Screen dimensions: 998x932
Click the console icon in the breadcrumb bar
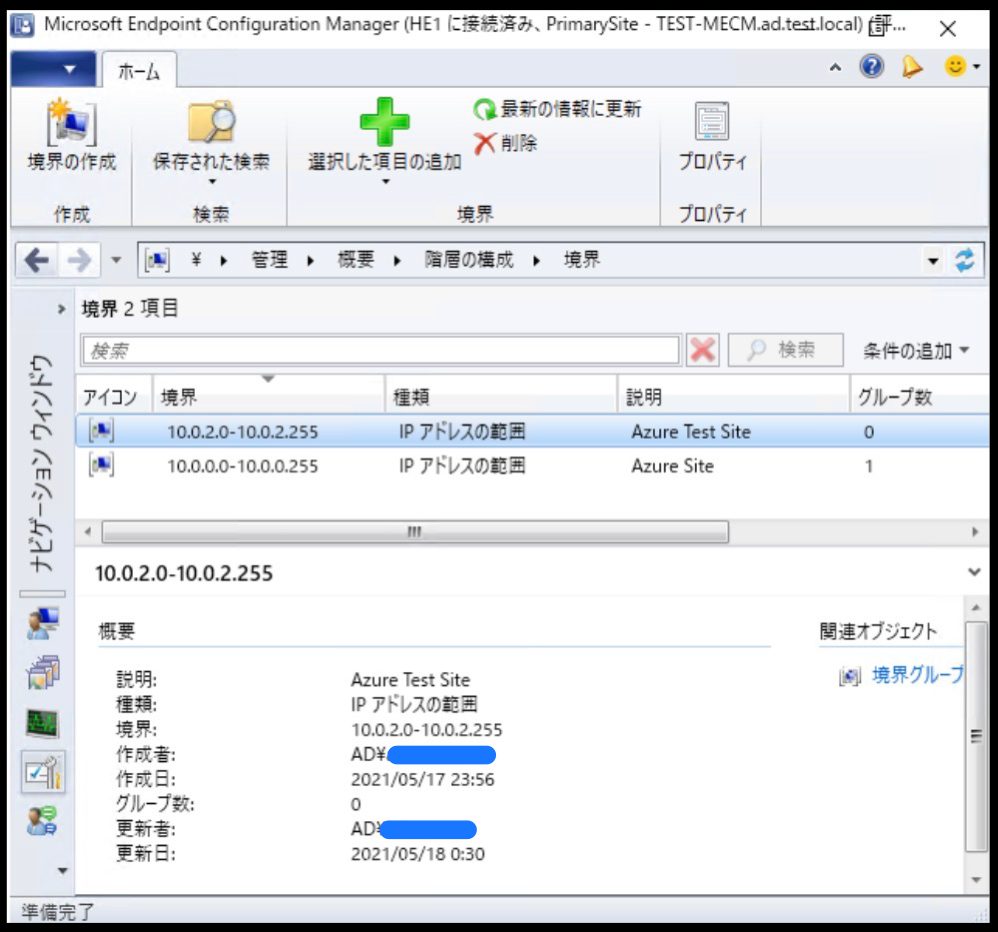coord(157,260)
